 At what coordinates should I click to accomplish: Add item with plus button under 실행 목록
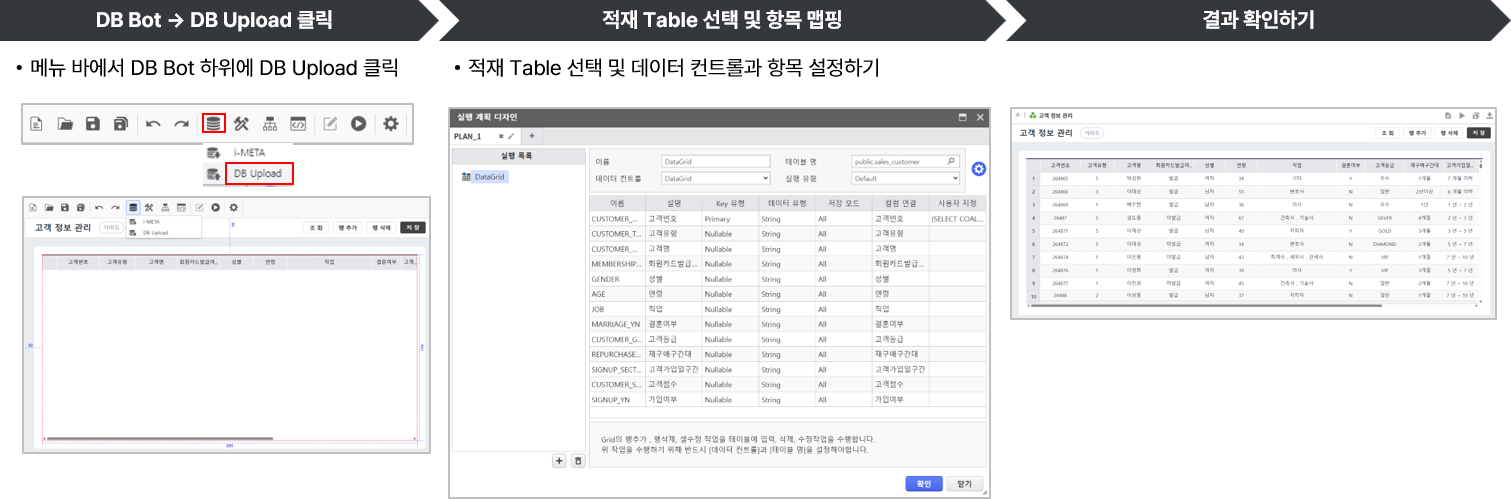(560, 461)
